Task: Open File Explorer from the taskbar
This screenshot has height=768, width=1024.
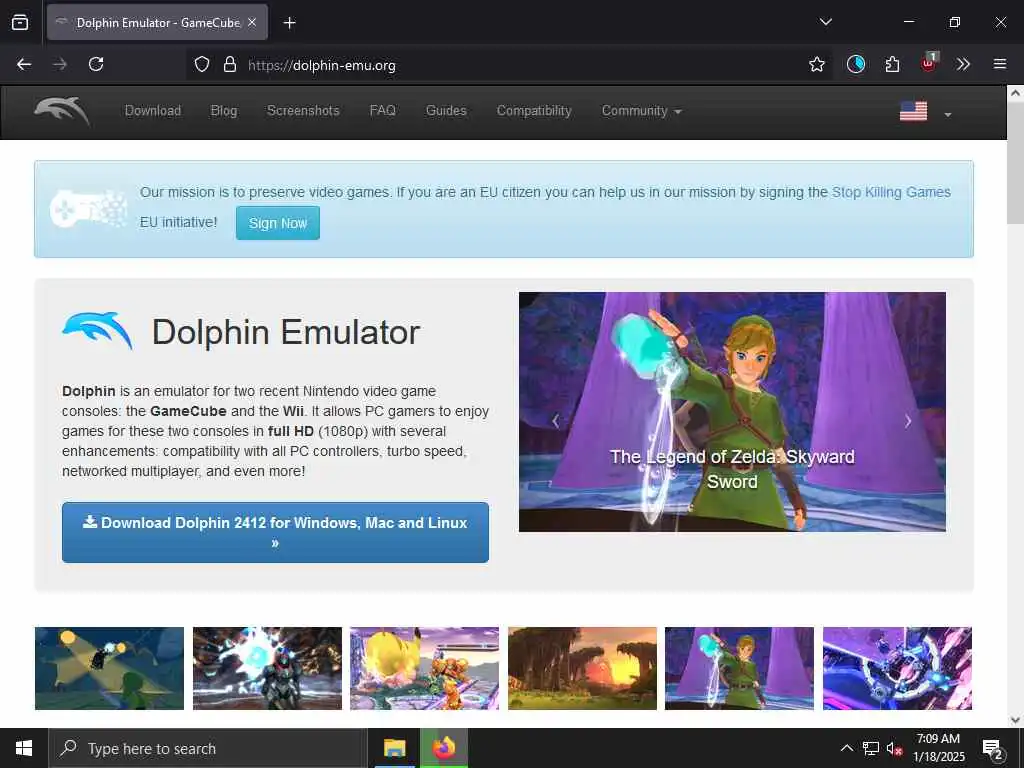Action: tap(394, 748)
